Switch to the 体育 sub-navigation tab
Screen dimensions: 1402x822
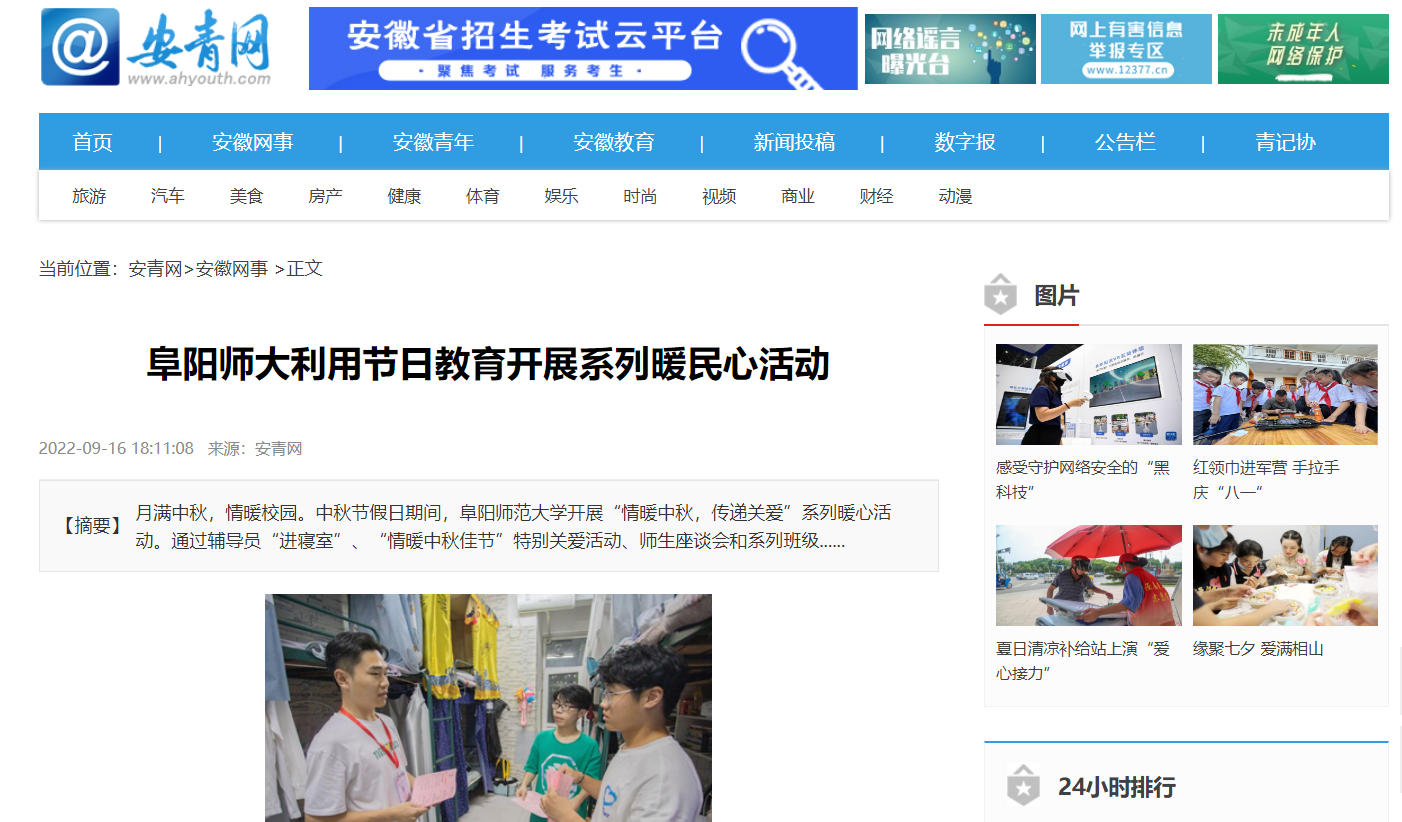(x=483, y=196)
